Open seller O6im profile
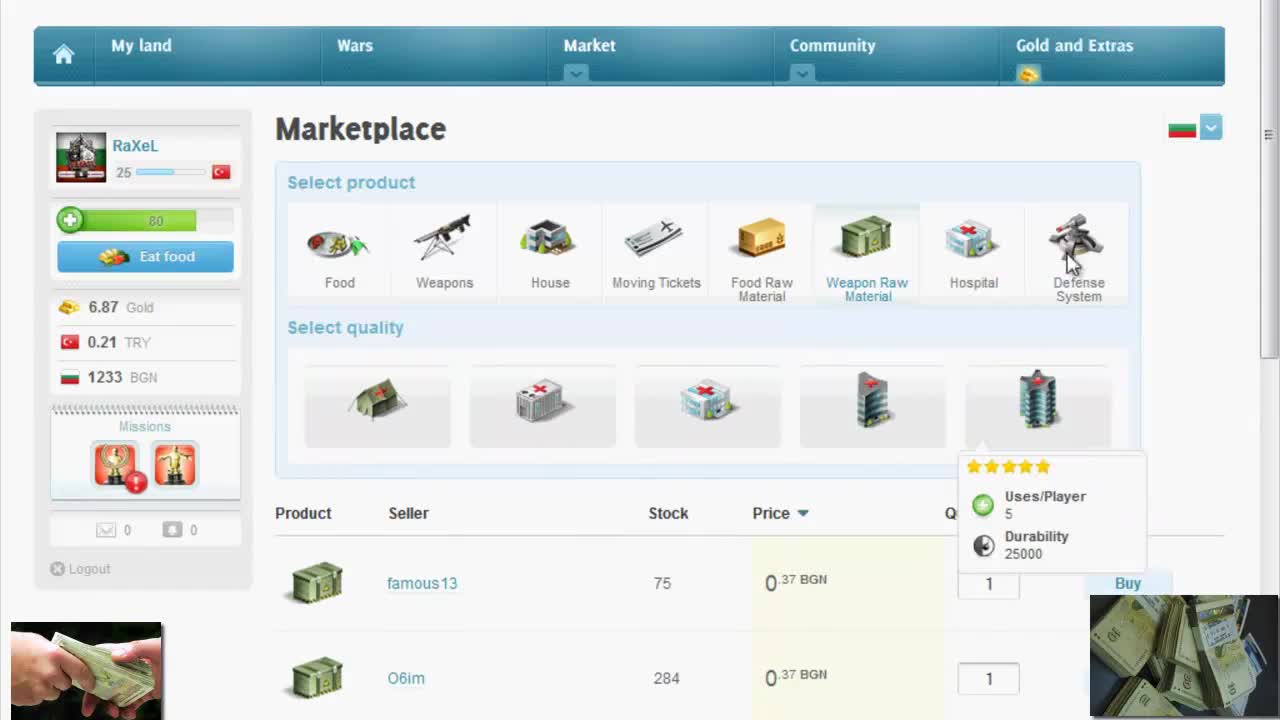The width and height of the screenshot is (1280, 720). pyautogui.click(x=406, y=678)
